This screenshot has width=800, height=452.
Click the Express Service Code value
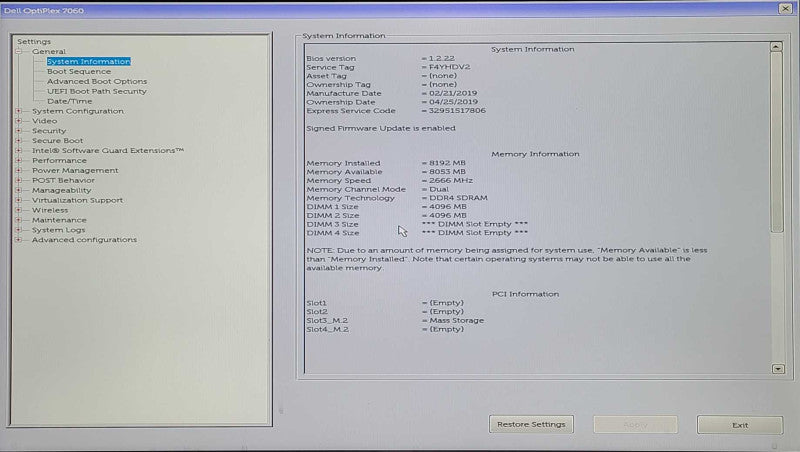457,111
